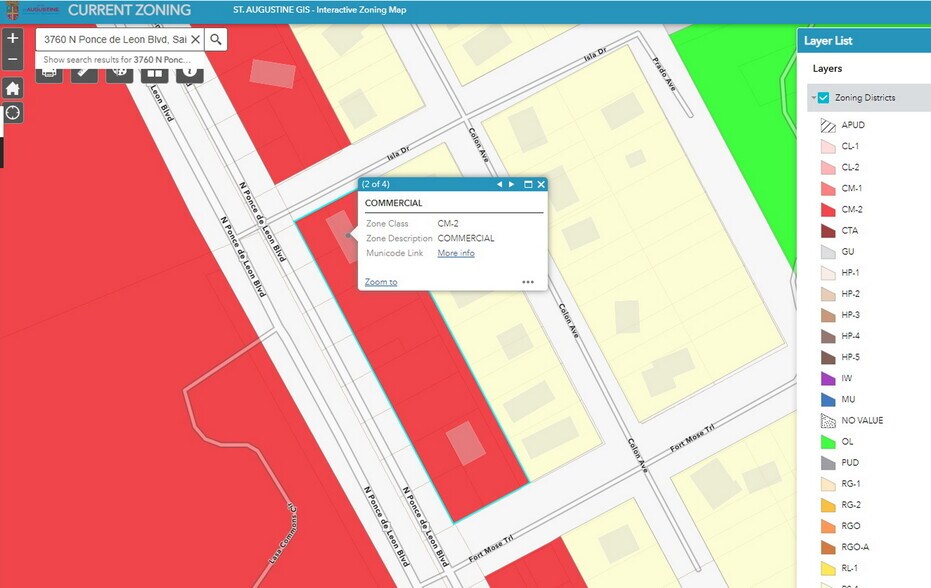Show previous feature in popup

coord(499,185)
